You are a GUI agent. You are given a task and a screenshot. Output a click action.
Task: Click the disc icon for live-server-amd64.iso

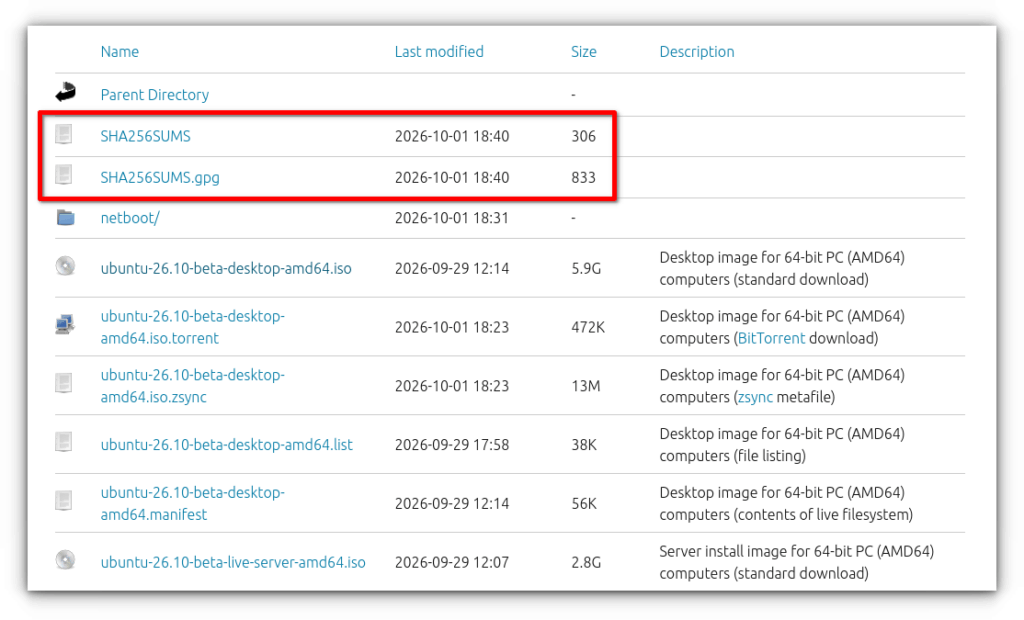tap(65, 560)
